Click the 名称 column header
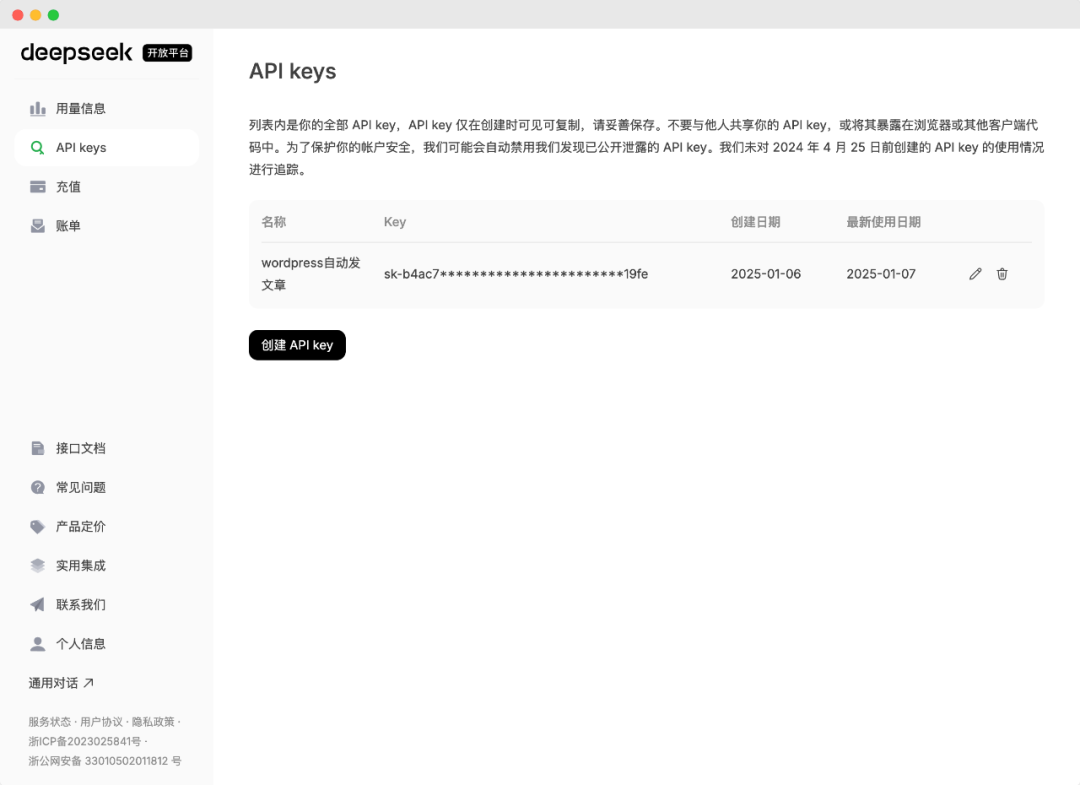 (x=273, y=222)
